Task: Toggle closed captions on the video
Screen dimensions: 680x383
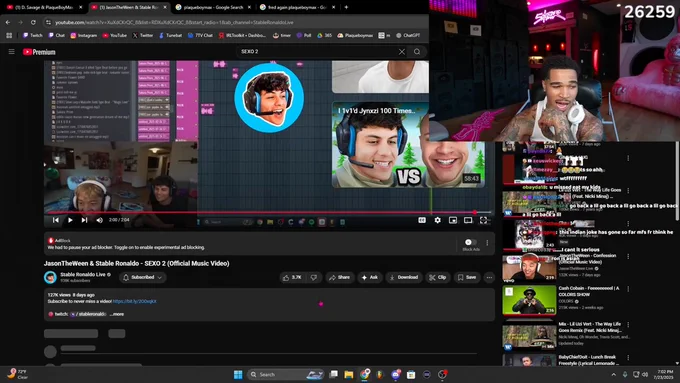Action: (x=422, y=220)
